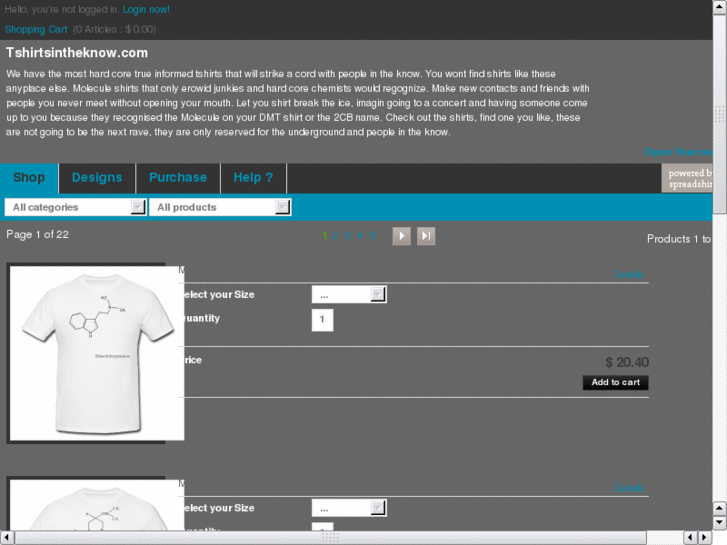
Task: View Details of the second shirt
Action: pos(629,487)
